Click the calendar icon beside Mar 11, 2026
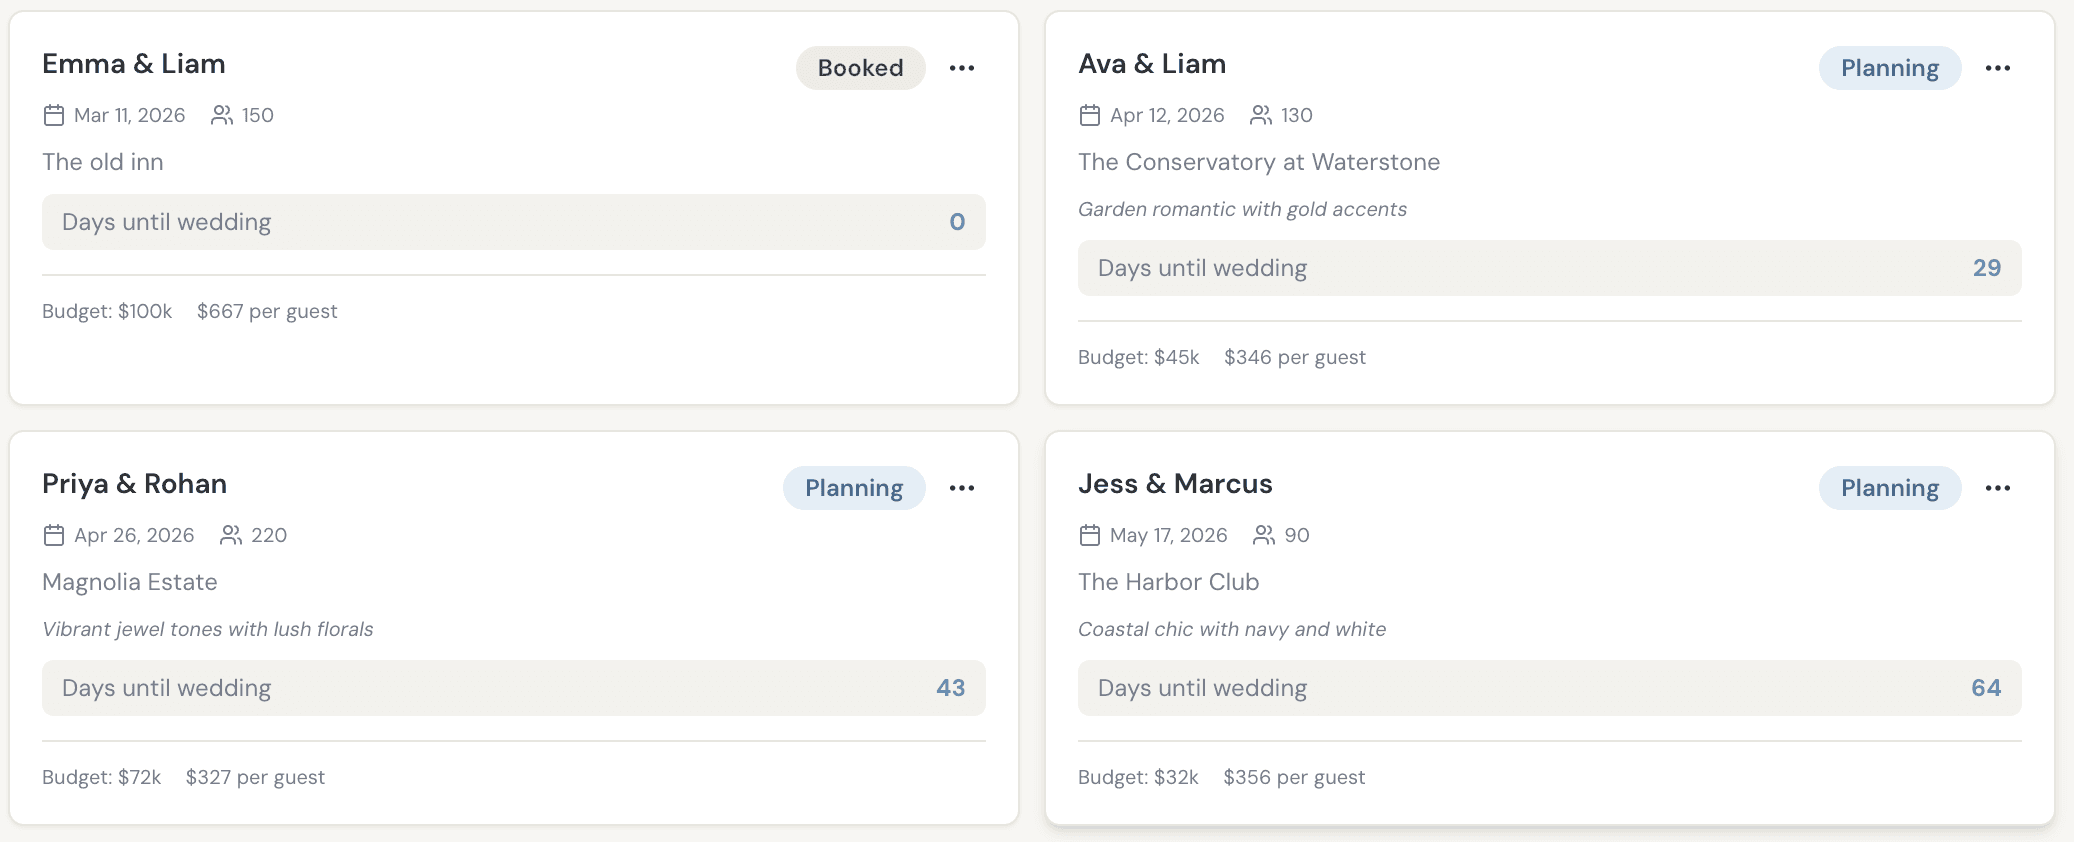This screenshot has height=842, width=2074. point(54,115)
